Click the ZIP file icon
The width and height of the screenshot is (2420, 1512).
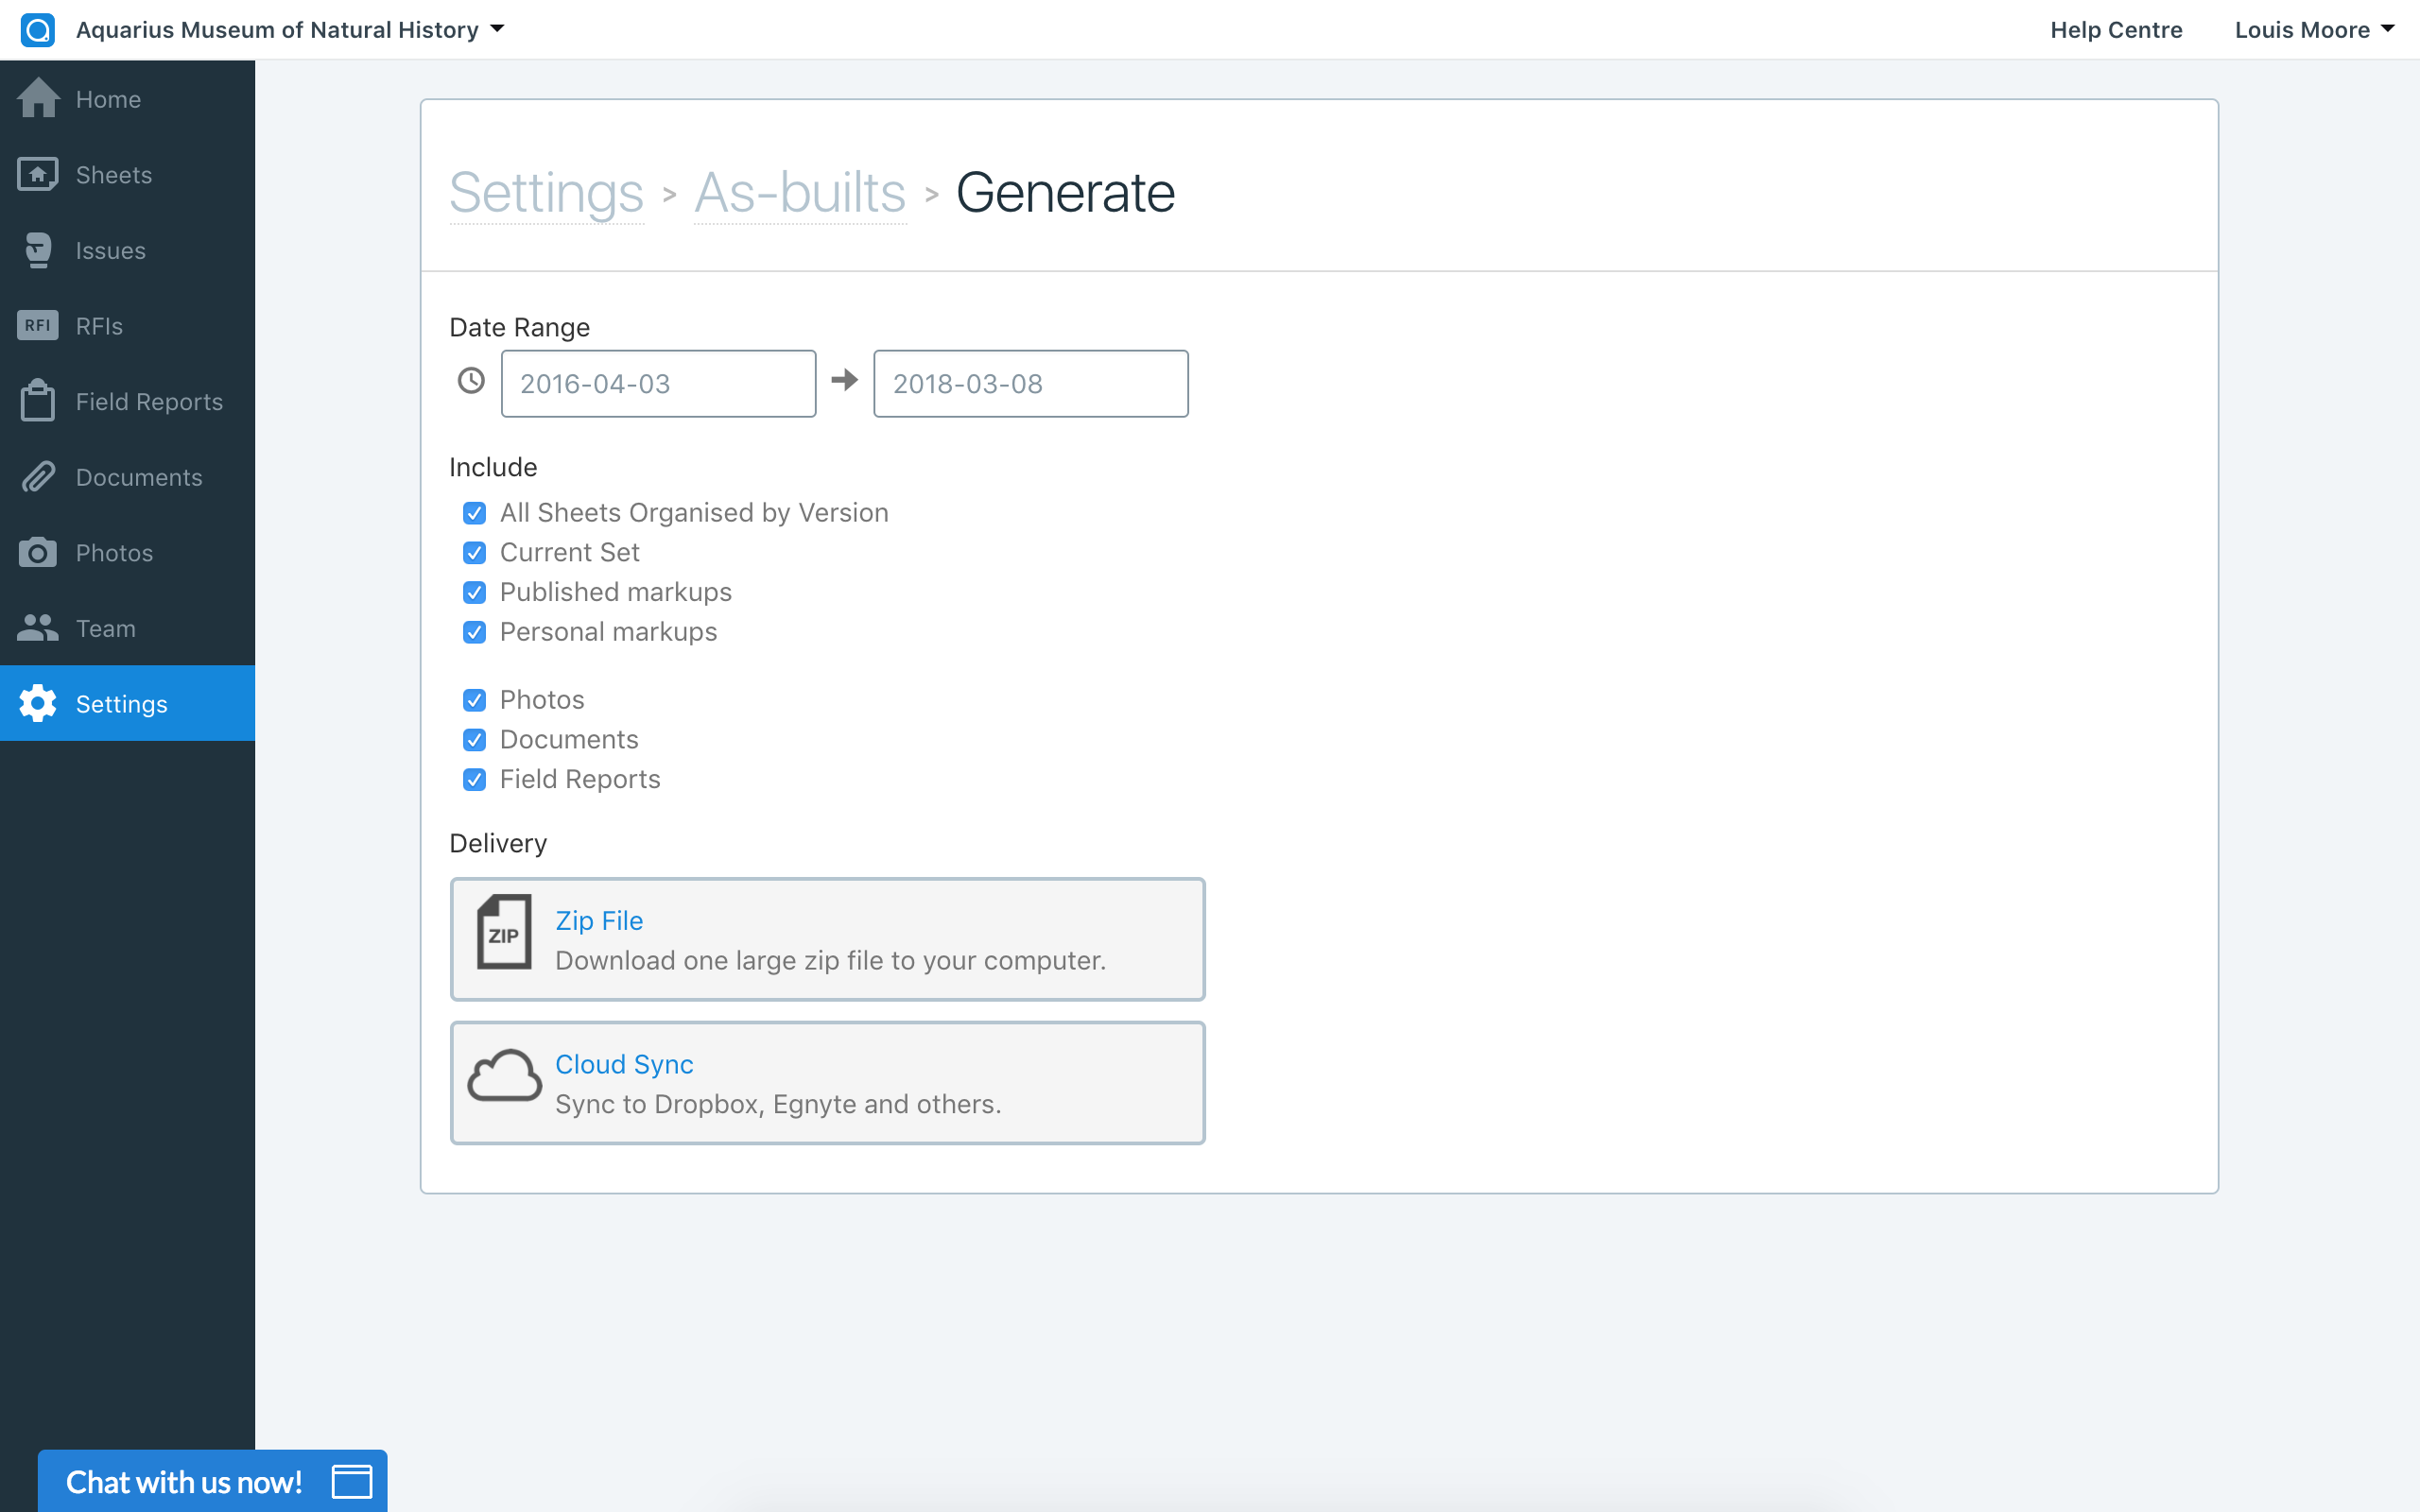tap(503, 932)
